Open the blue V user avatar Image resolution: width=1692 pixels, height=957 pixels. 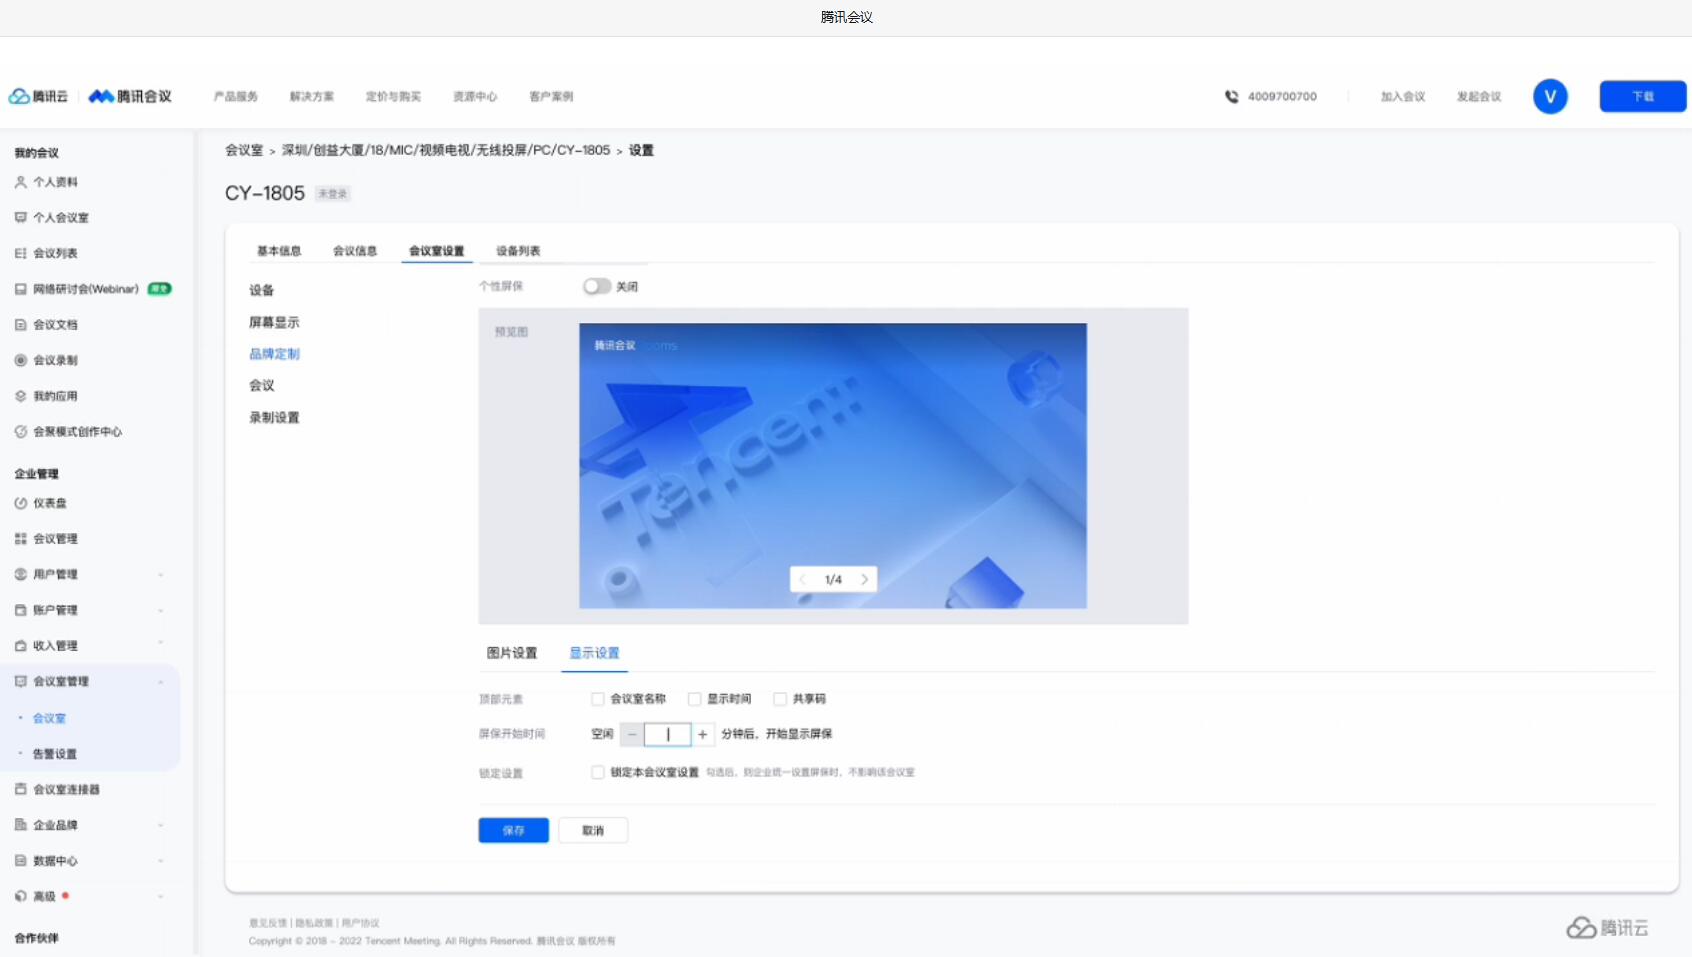1550,96
